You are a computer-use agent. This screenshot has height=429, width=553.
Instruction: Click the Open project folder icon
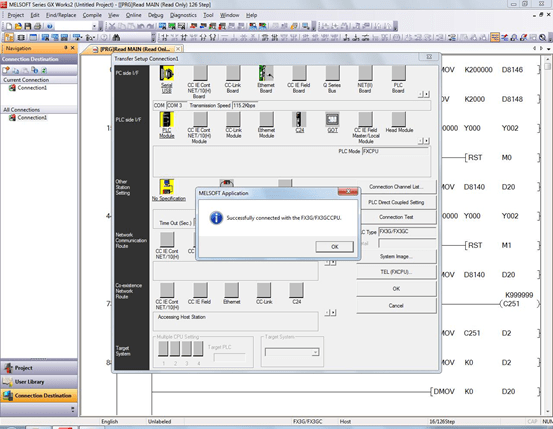18,26
